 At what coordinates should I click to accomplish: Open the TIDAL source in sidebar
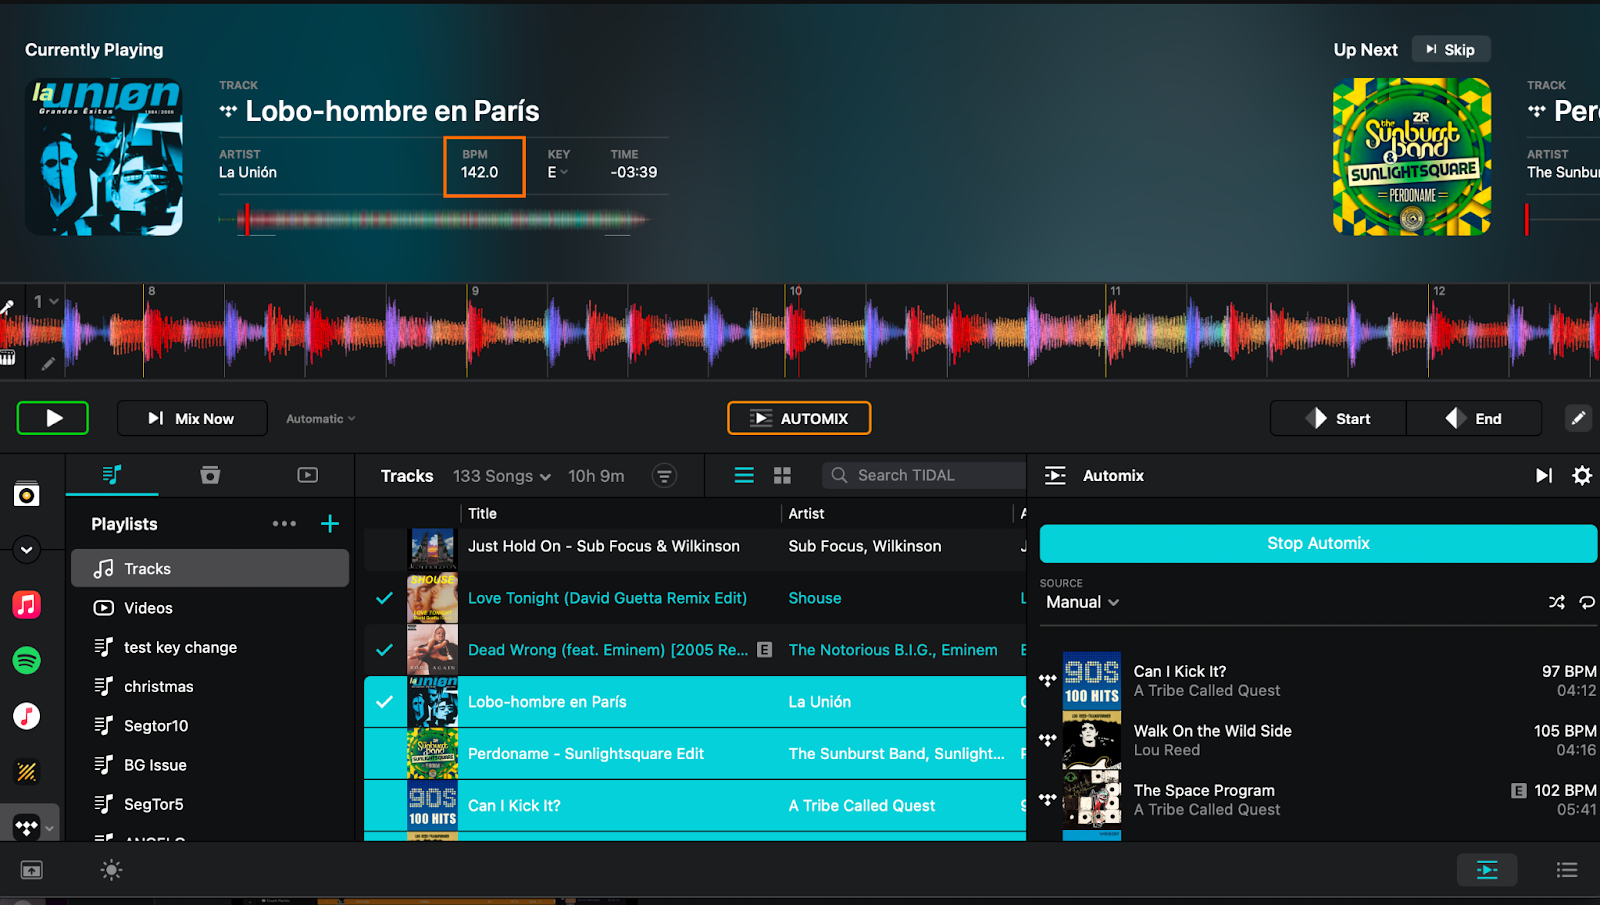coord(27,827)
